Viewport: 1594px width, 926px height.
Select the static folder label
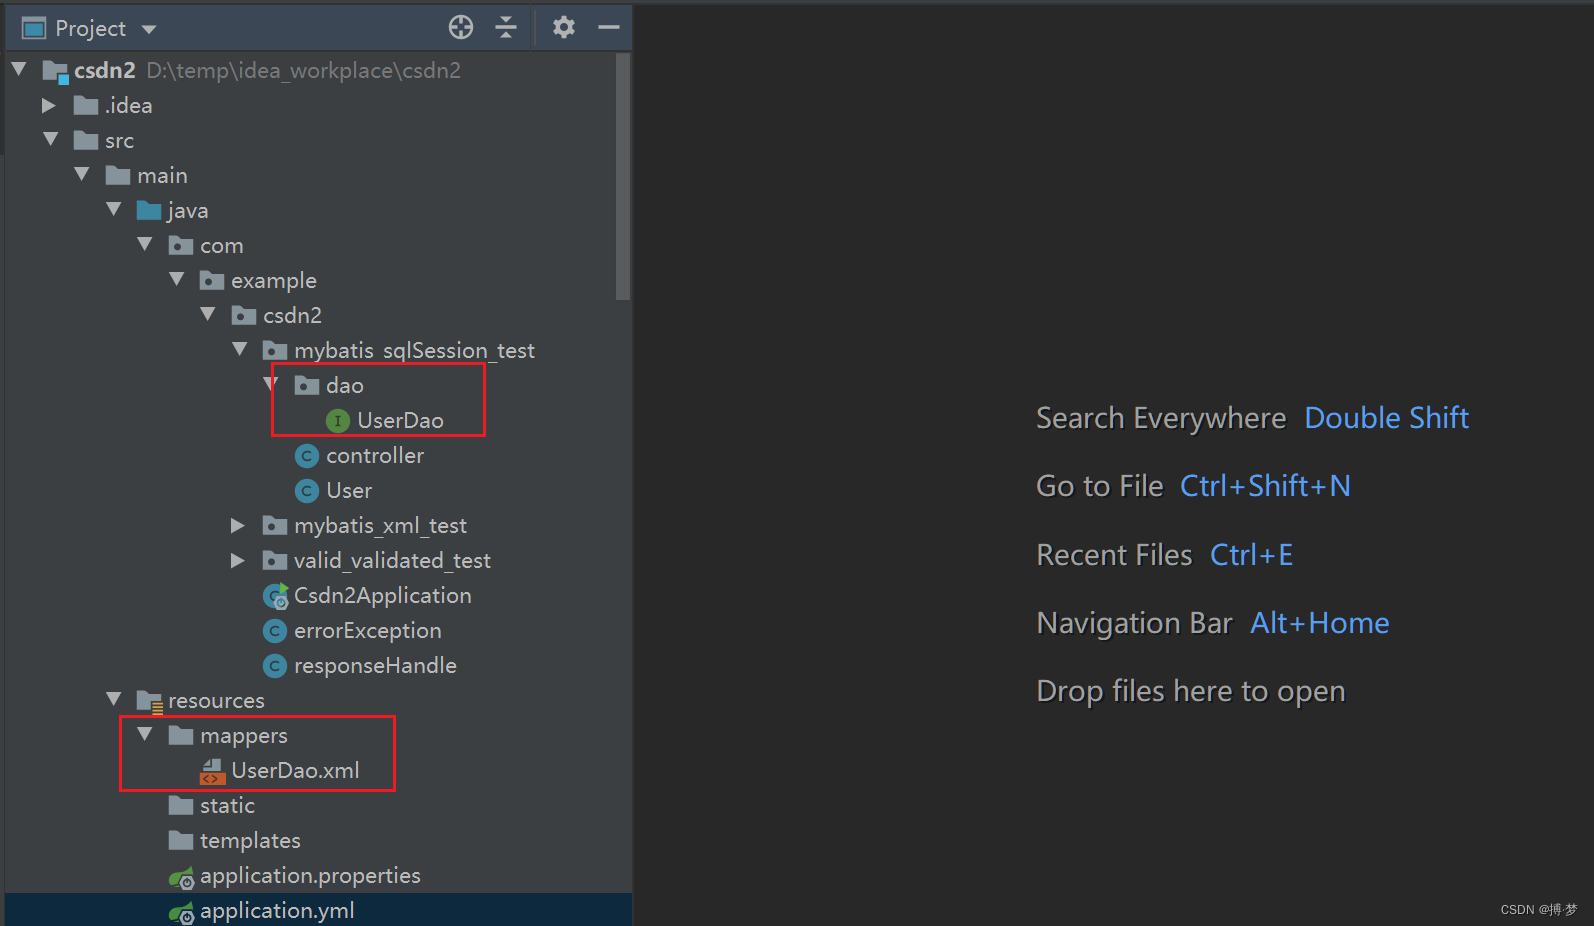[x=227, y=806]
